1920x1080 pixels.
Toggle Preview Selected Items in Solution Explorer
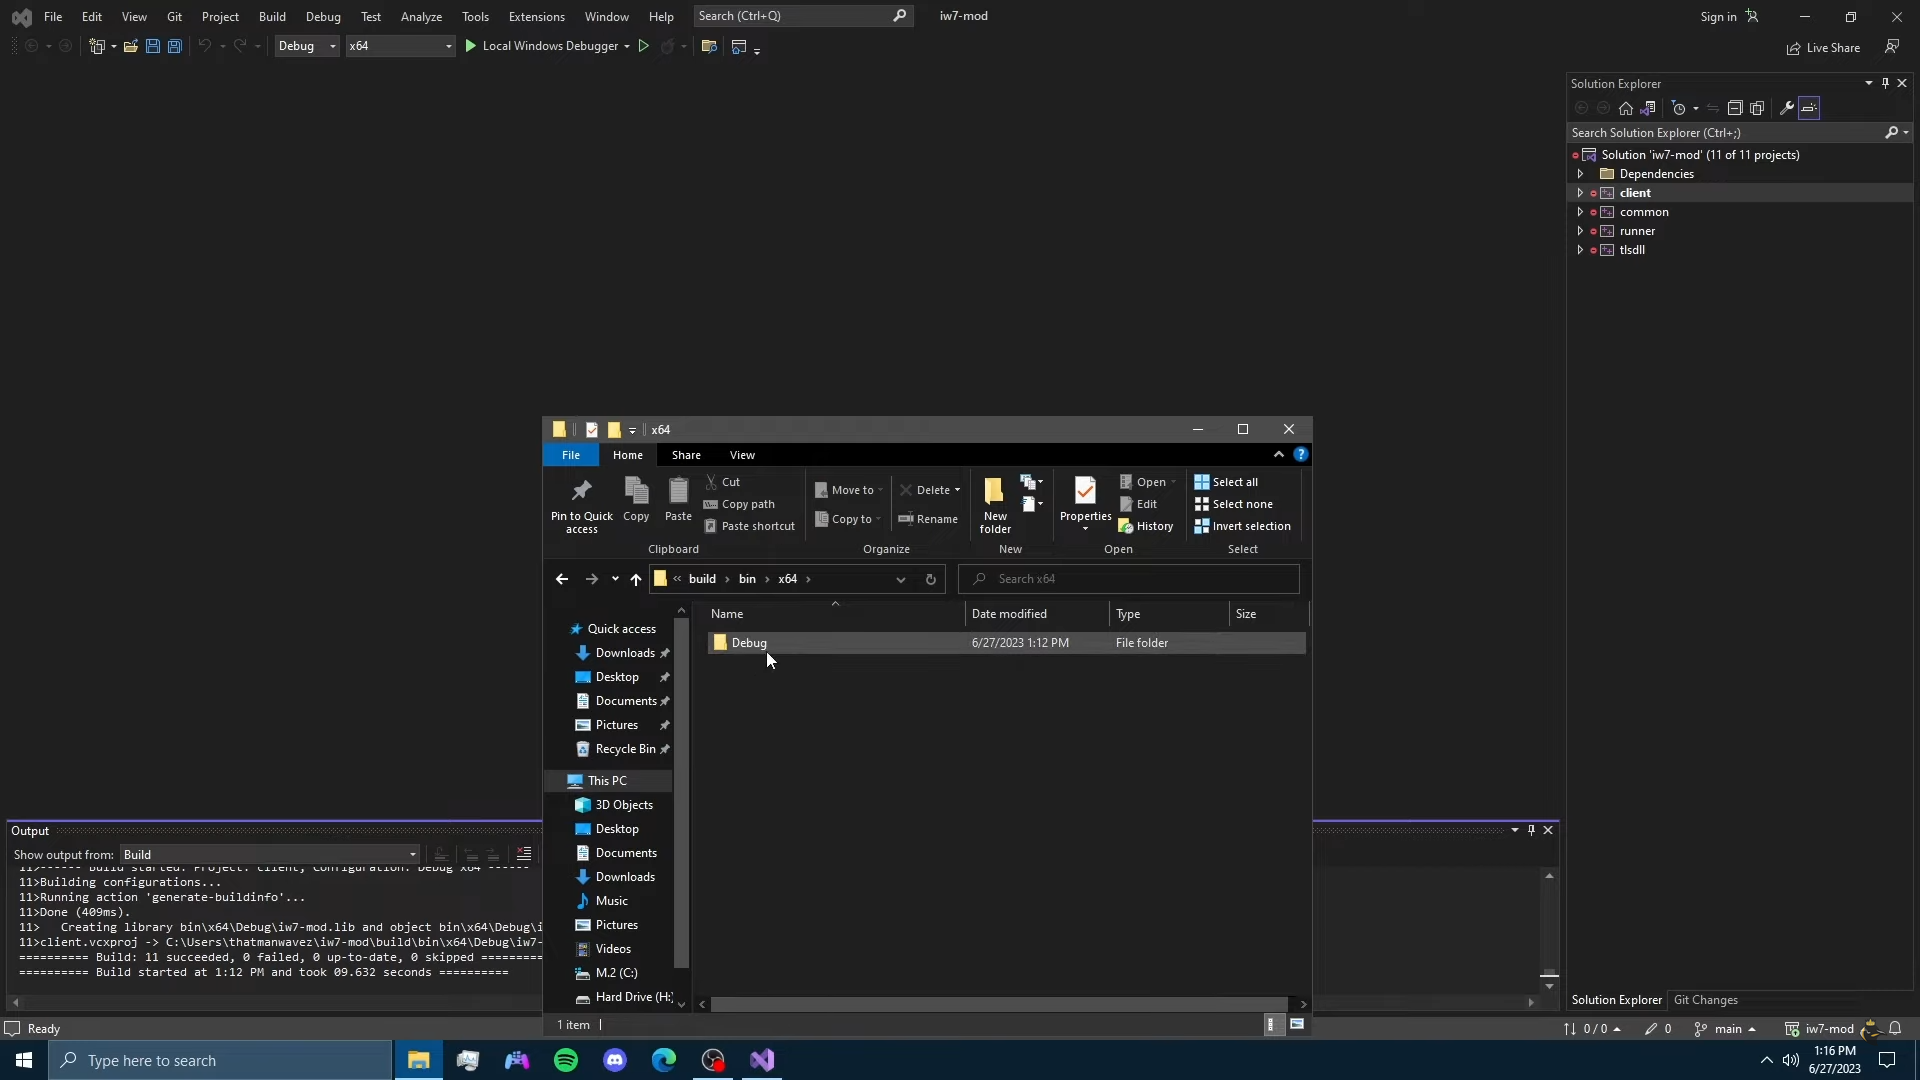[1809, 108]
